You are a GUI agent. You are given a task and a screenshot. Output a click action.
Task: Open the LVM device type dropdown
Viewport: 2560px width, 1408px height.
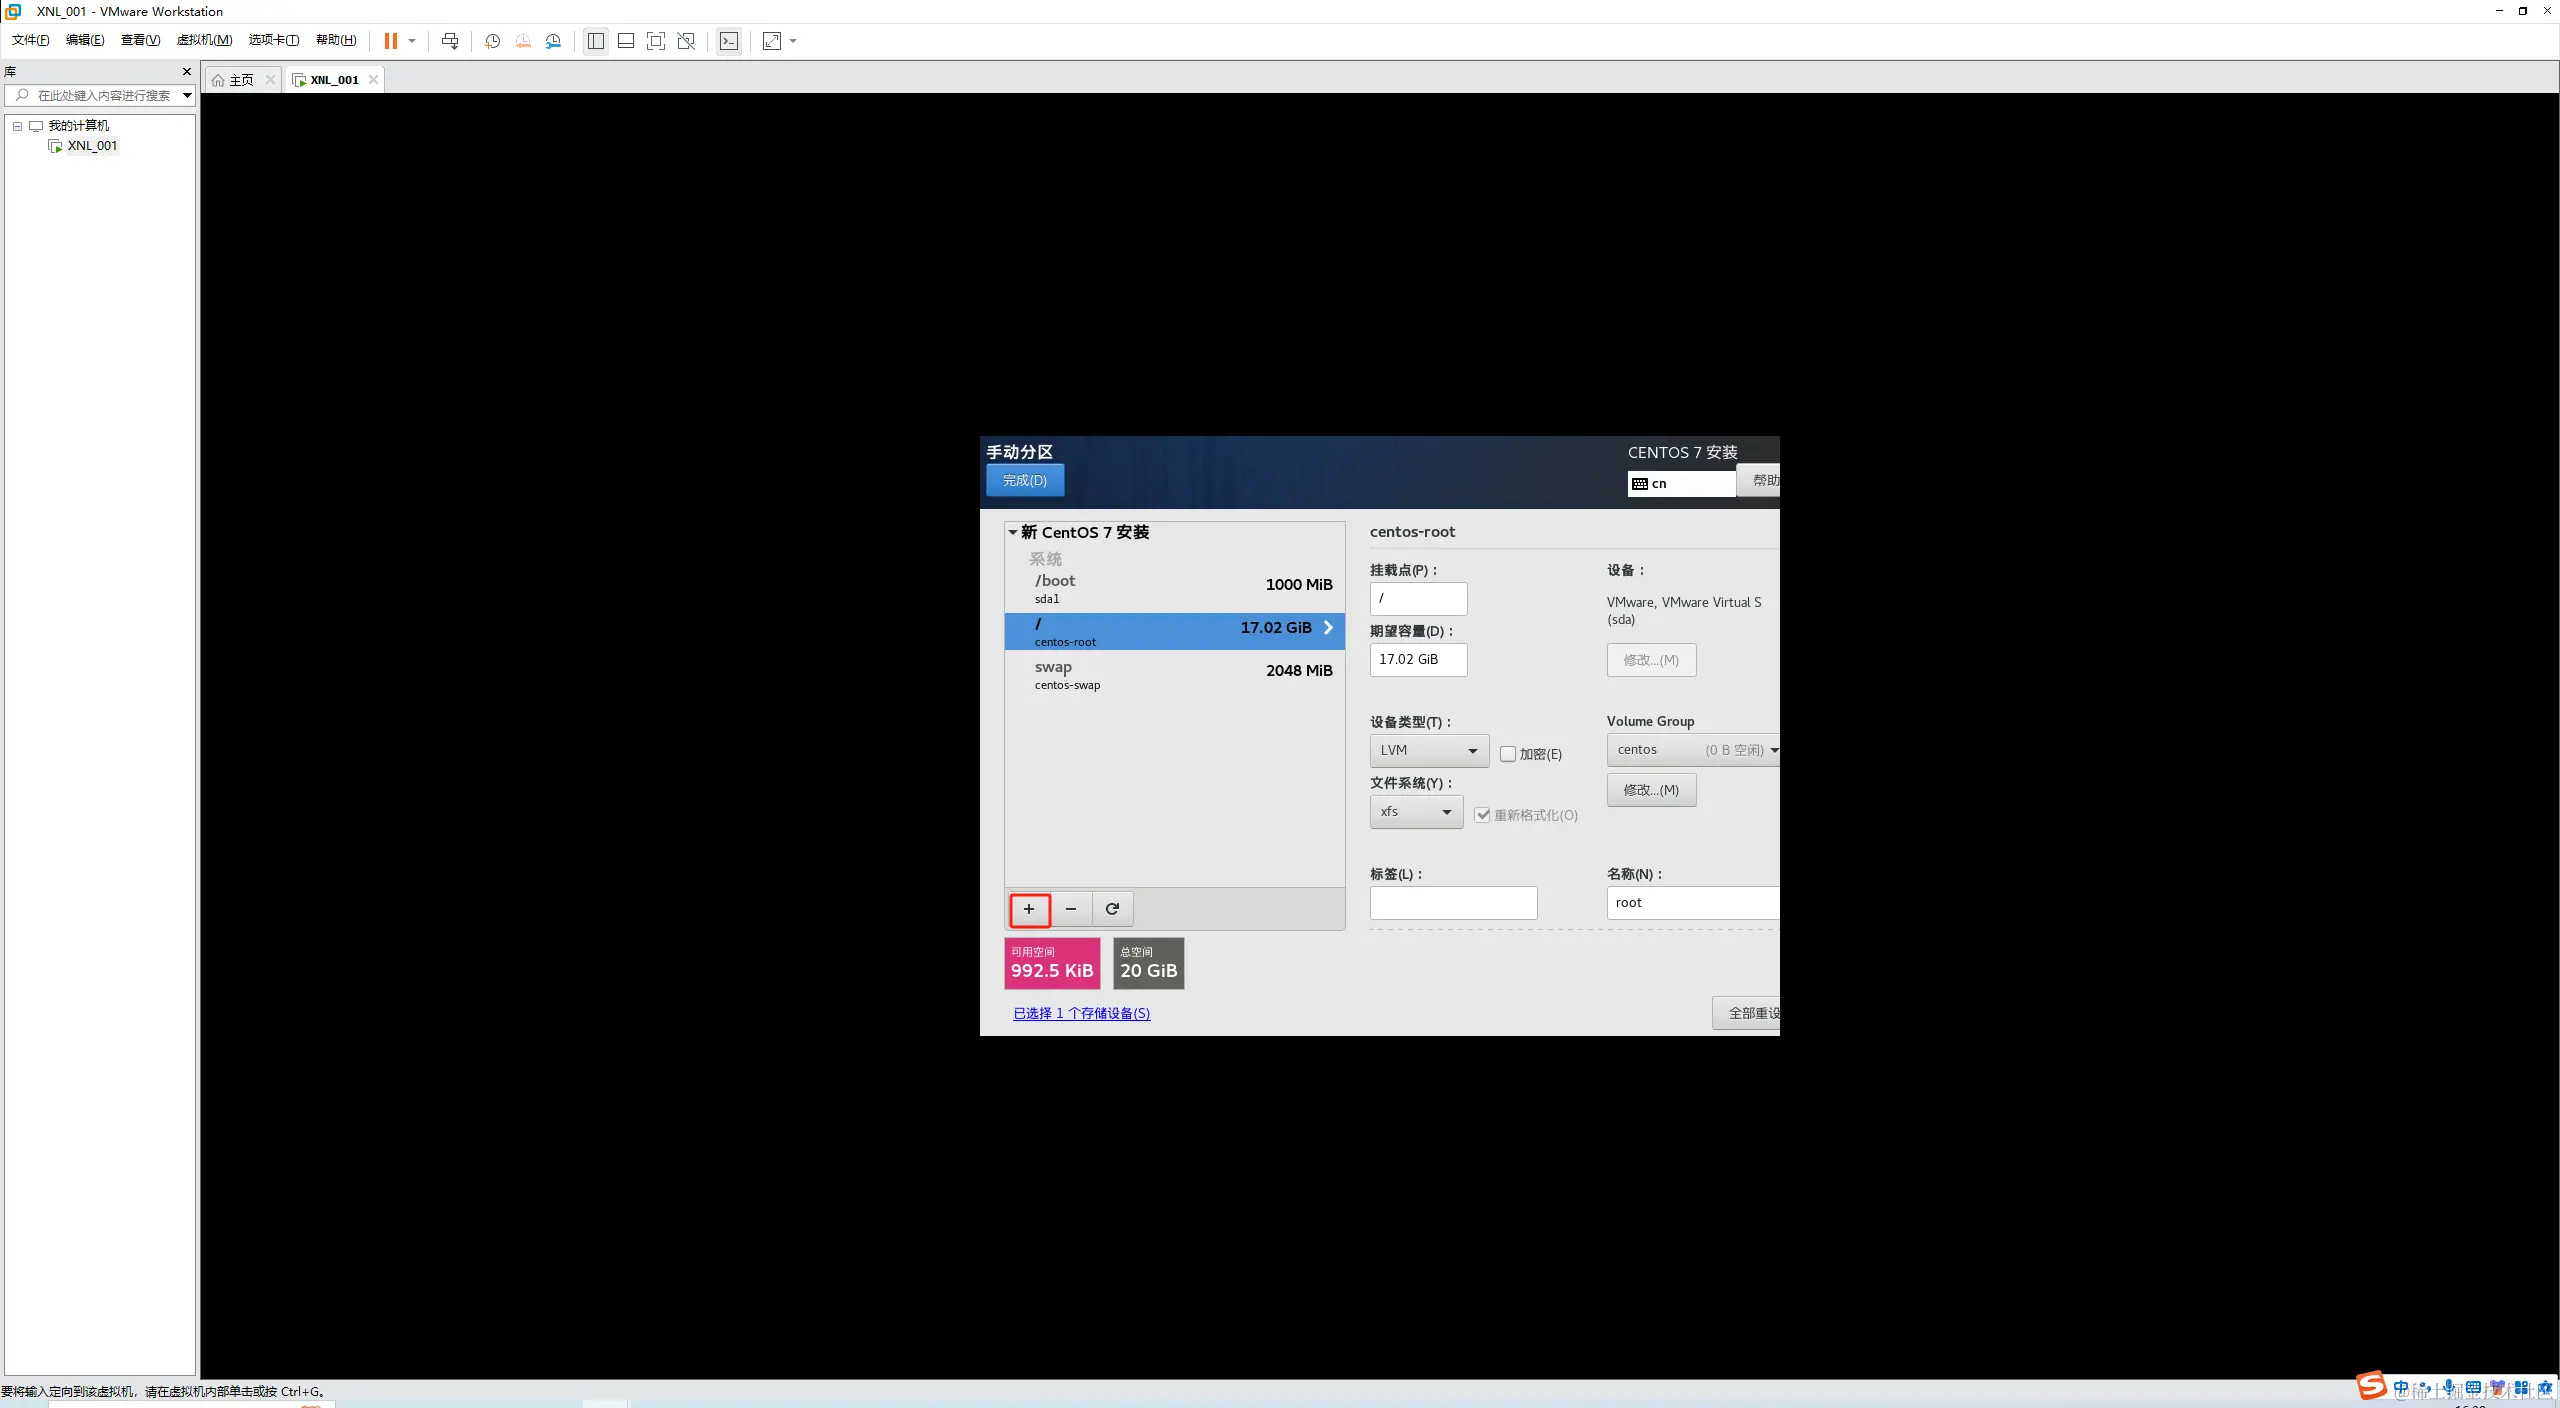(1429, 750)
